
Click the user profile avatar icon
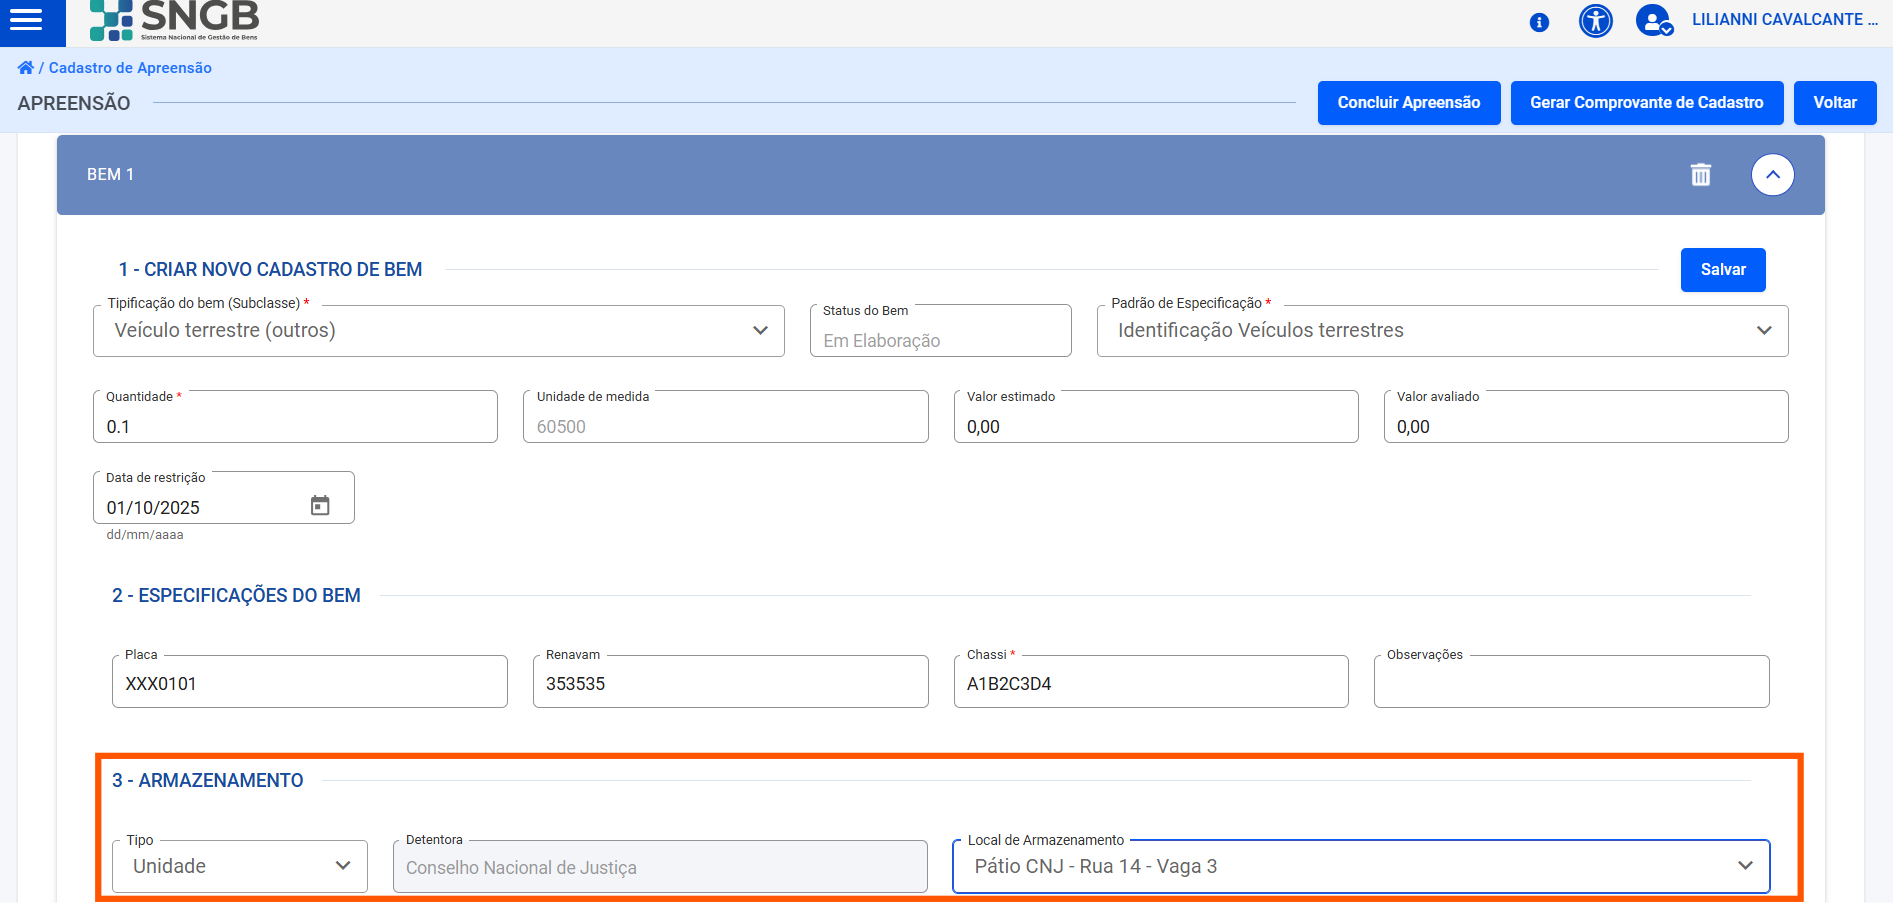(x=1653, y=21)
